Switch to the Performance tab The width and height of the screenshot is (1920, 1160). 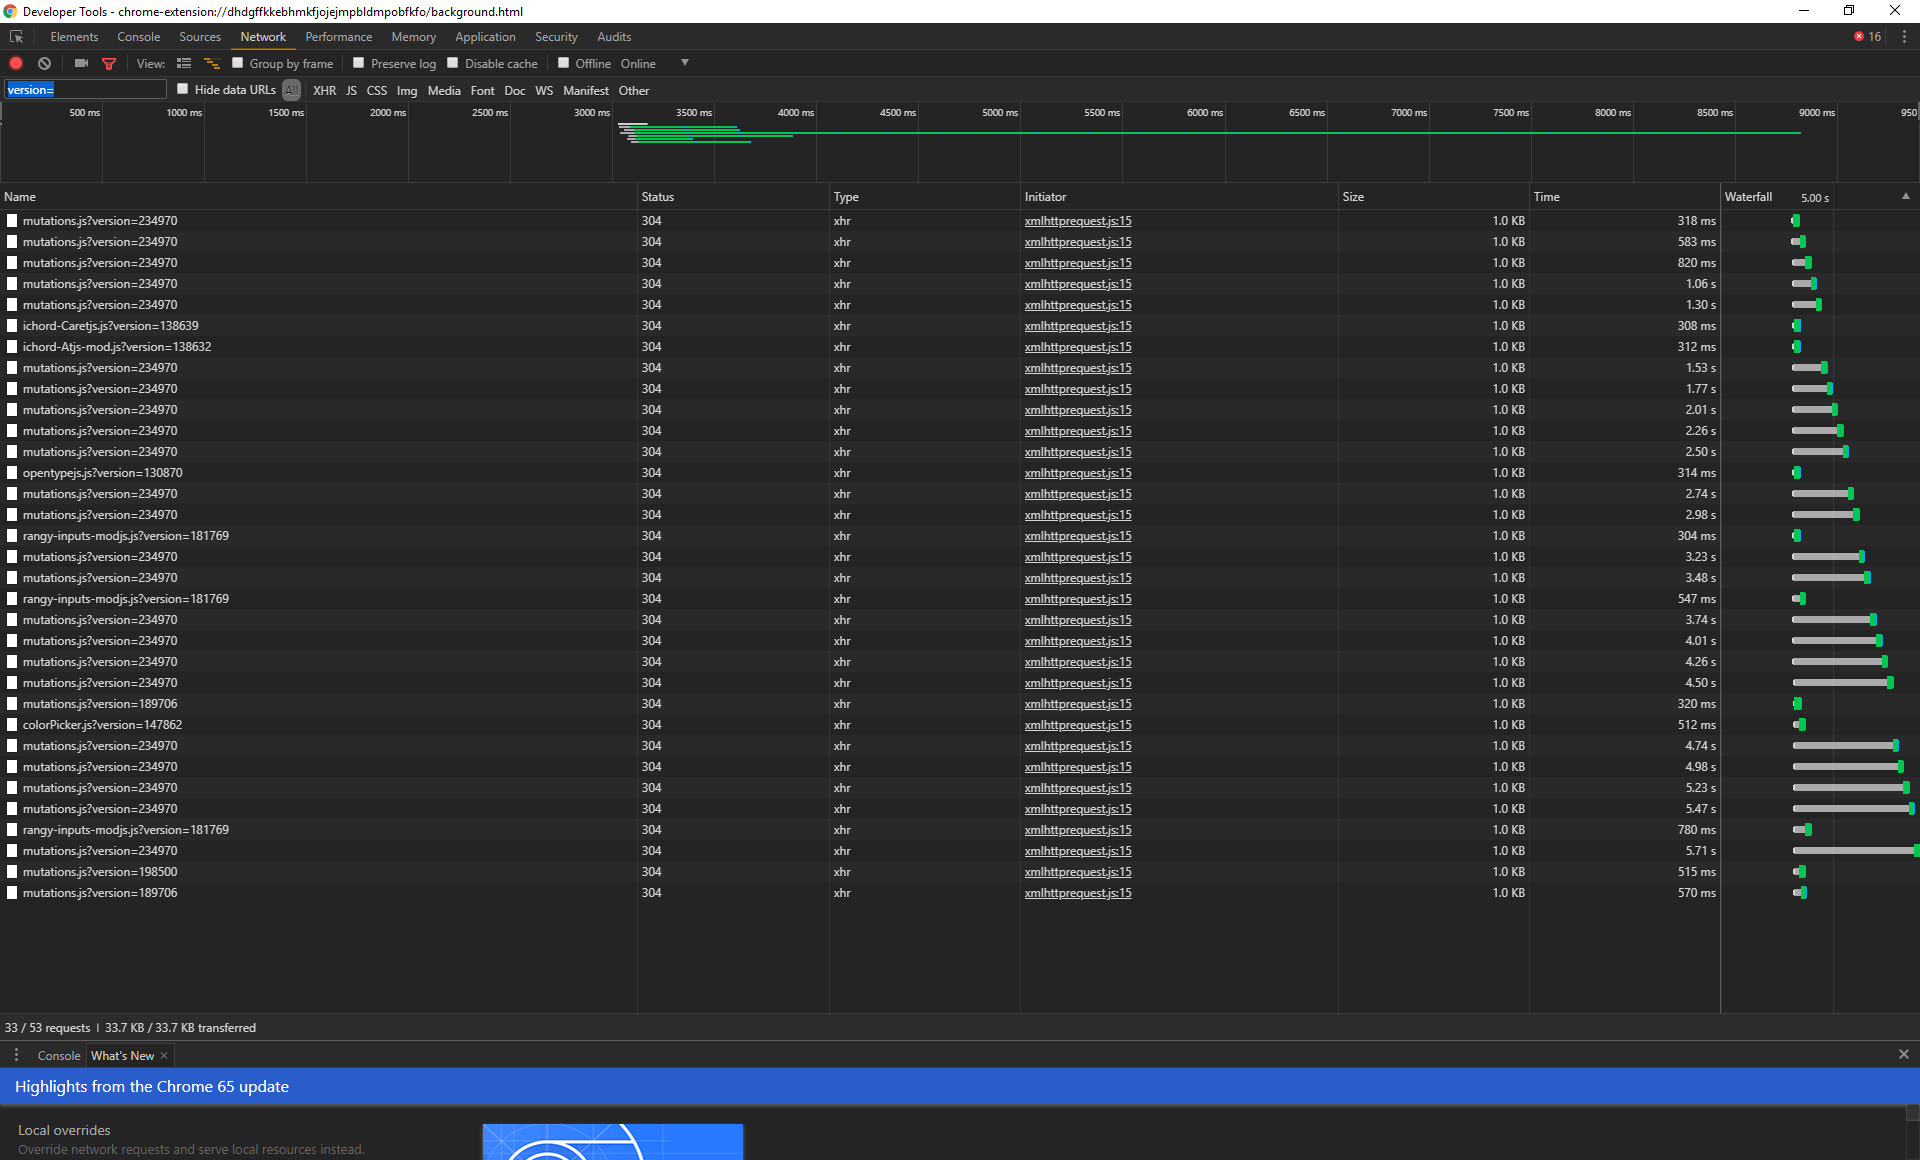(x=338, y=36)
